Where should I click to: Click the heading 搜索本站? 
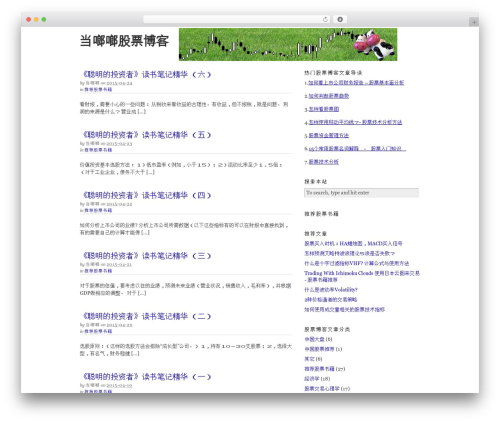pos(315,182)
